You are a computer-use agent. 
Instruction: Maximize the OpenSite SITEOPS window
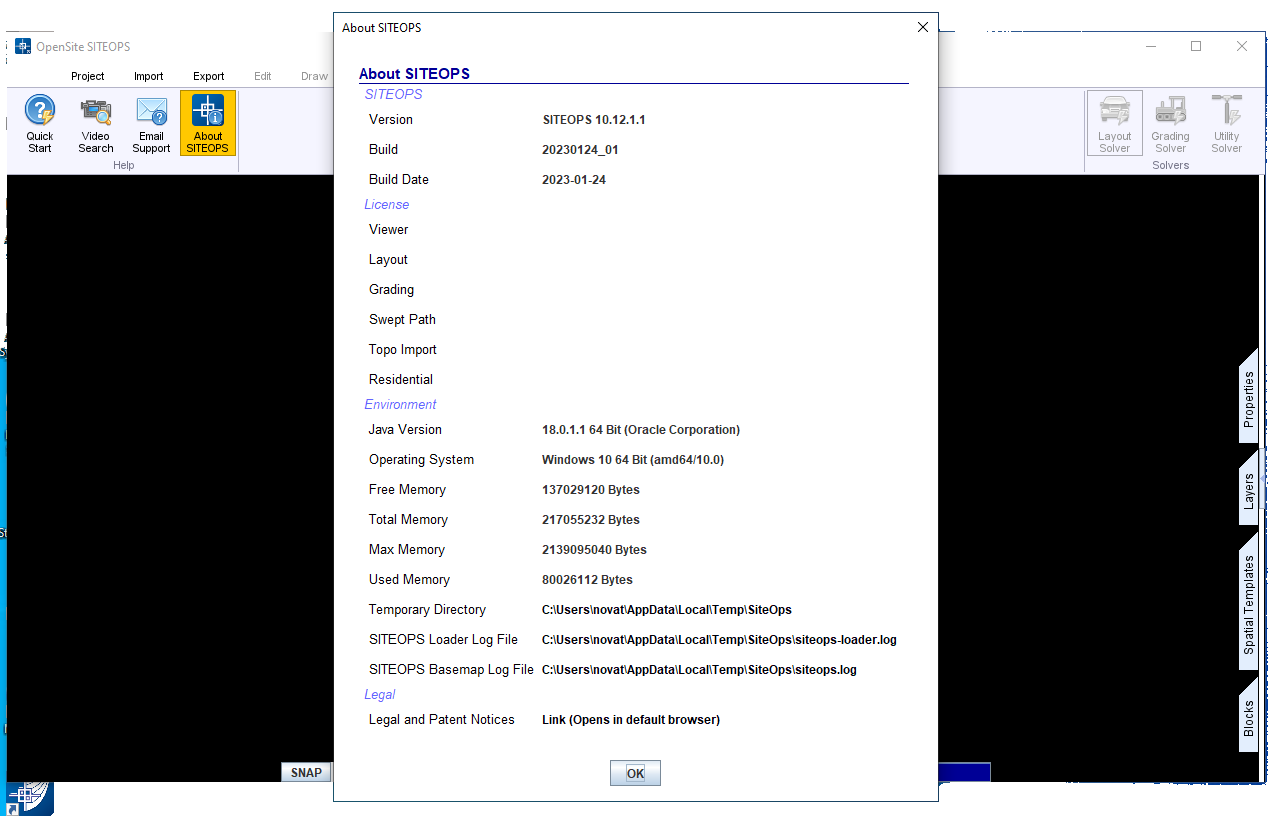[1196, 46]
